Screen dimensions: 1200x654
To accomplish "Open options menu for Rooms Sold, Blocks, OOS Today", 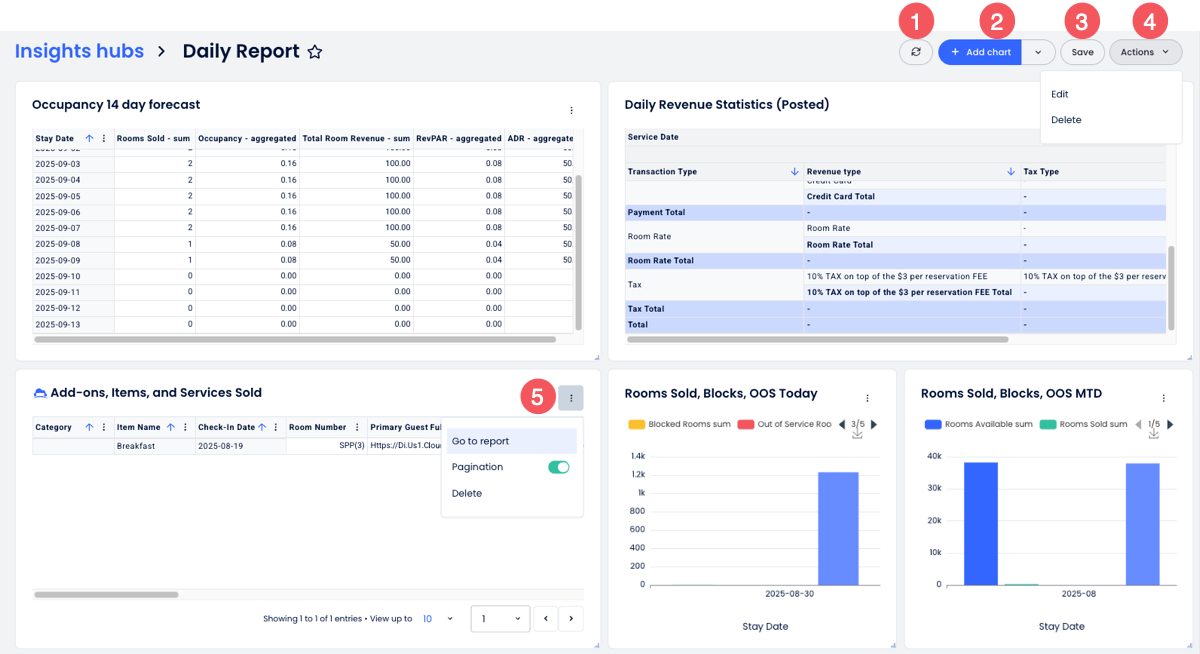I will (x=867, y=398).
